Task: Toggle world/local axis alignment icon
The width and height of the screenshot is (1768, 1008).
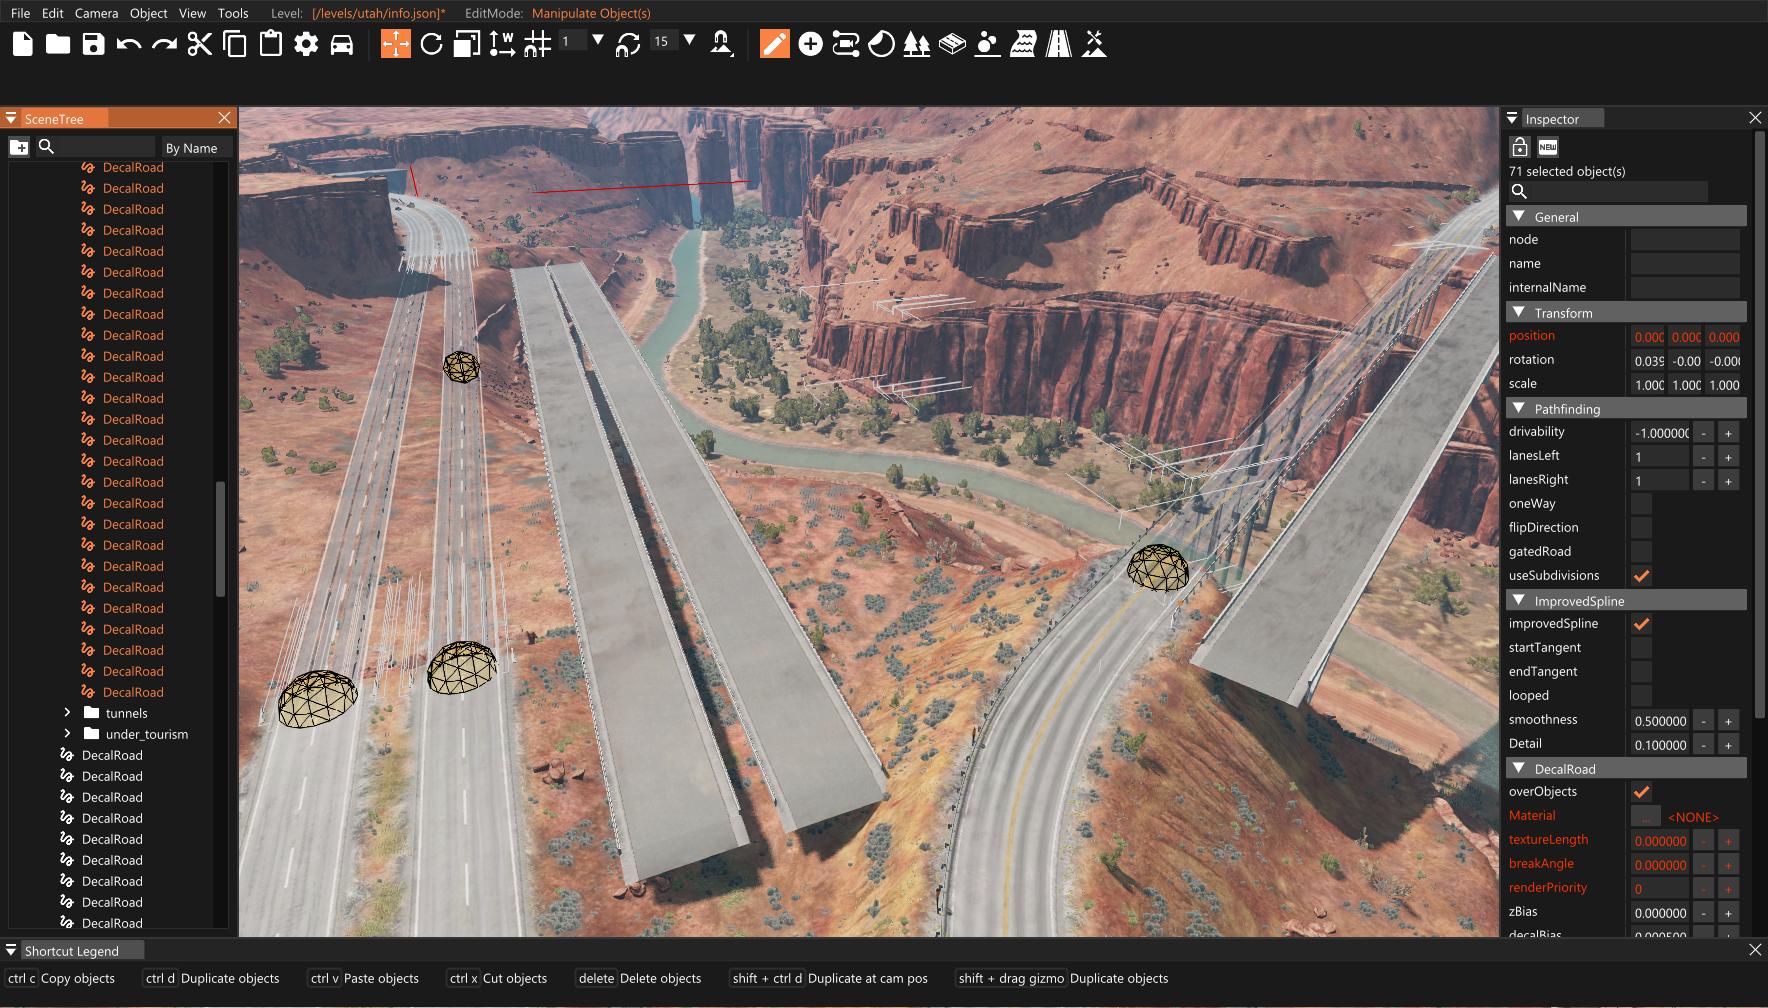Action: click(x=502, y=44)
